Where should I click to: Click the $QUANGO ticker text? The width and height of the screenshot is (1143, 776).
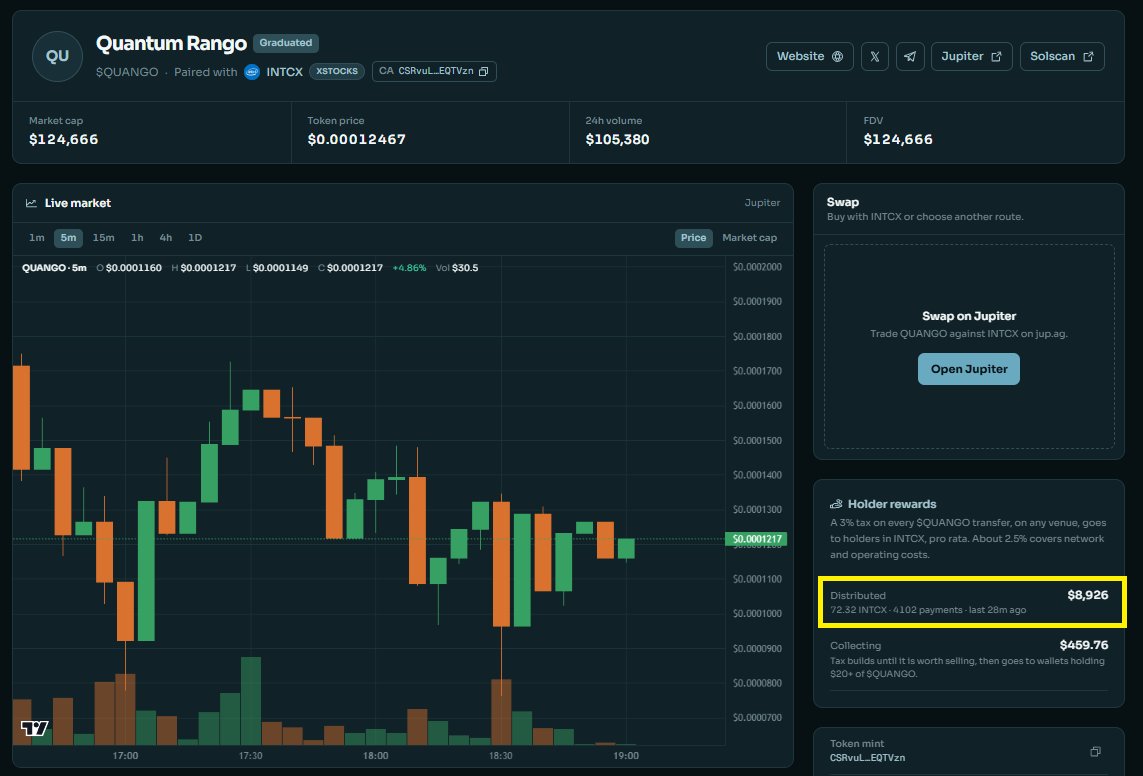pos(127,71)
